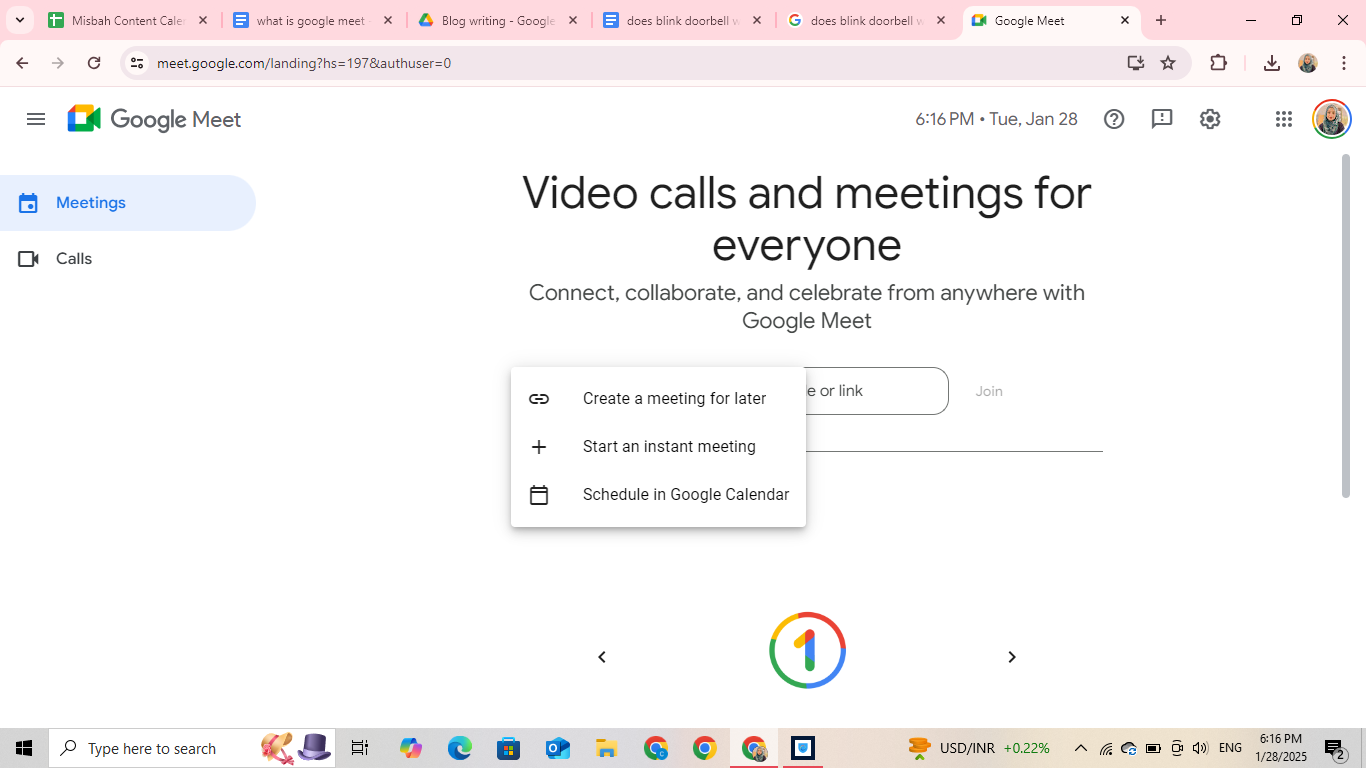Click the Google One carousel image
Screen dimensions: 1366x768
[808, 650]
